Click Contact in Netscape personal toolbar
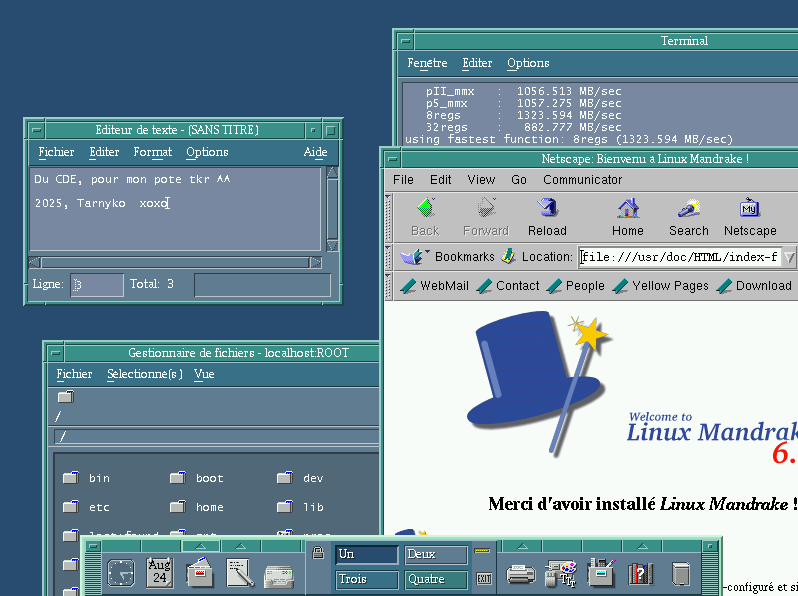Image resolution: width=798 pixels, height=596 pixels. tap(508, 286)
